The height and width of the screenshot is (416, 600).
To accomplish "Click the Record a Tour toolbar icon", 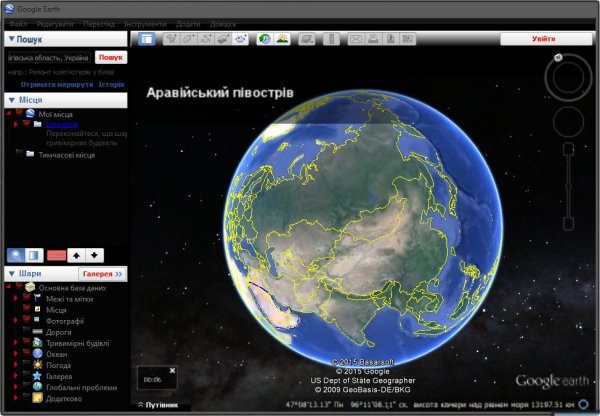I will 241,39.
